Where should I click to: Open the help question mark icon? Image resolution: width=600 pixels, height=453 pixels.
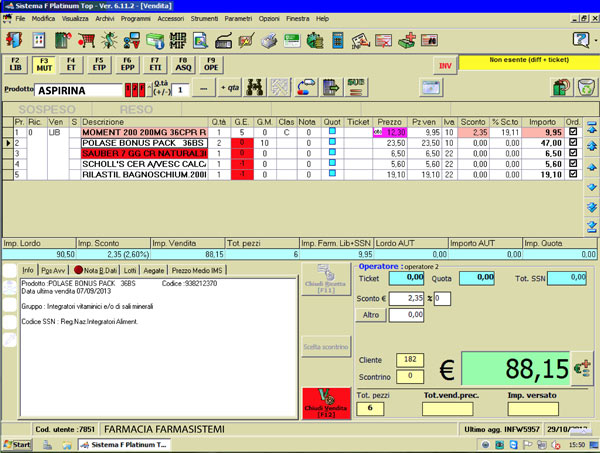coord(581,40)
